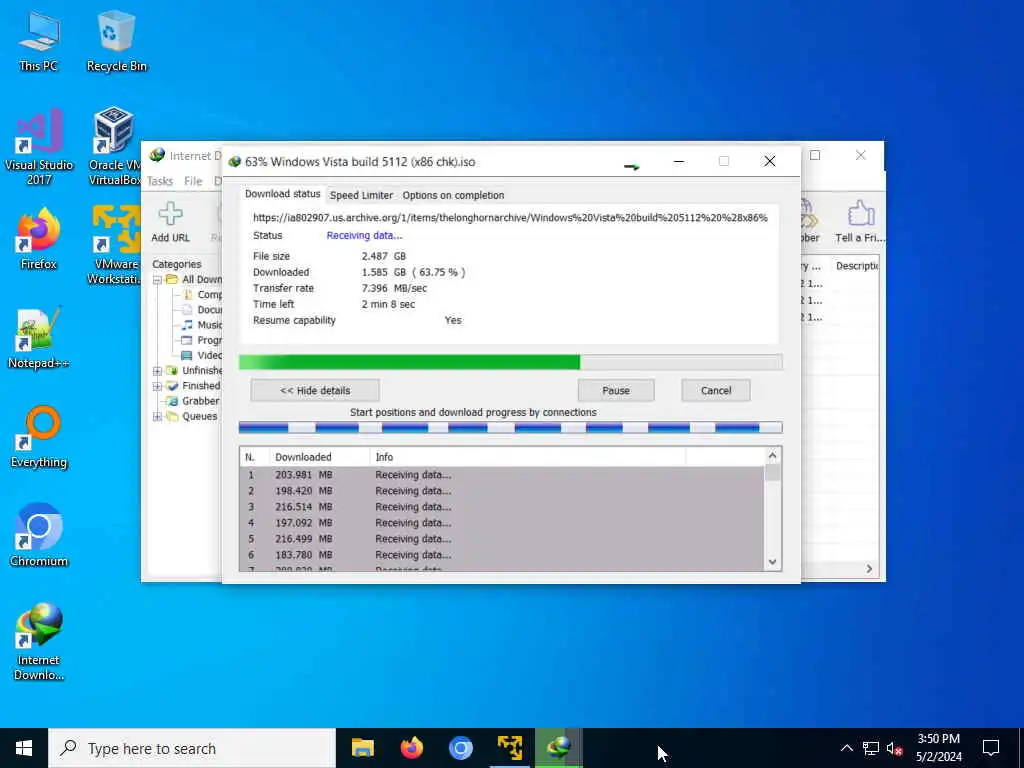1024x768 pixels.
Task: Click the Downloaded column header
Action: click(320, 457)
